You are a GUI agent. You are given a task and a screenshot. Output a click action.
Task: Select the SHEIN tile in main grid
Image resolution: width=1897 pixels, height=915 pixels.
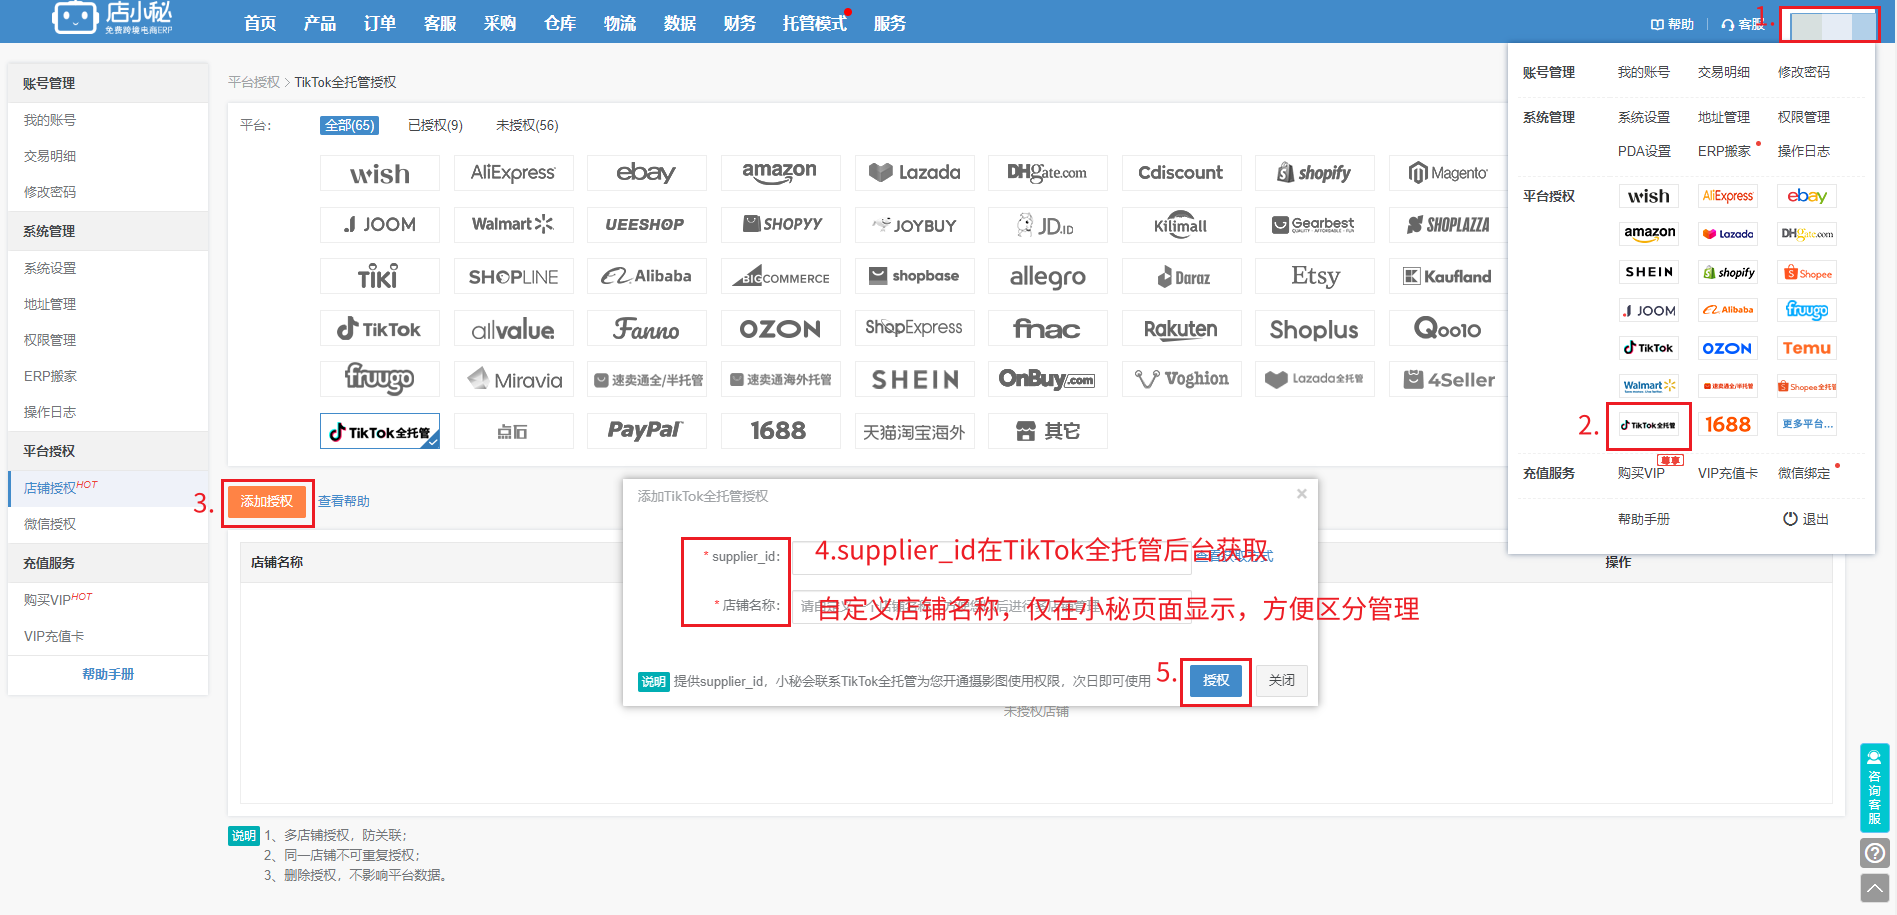point(914,379)
